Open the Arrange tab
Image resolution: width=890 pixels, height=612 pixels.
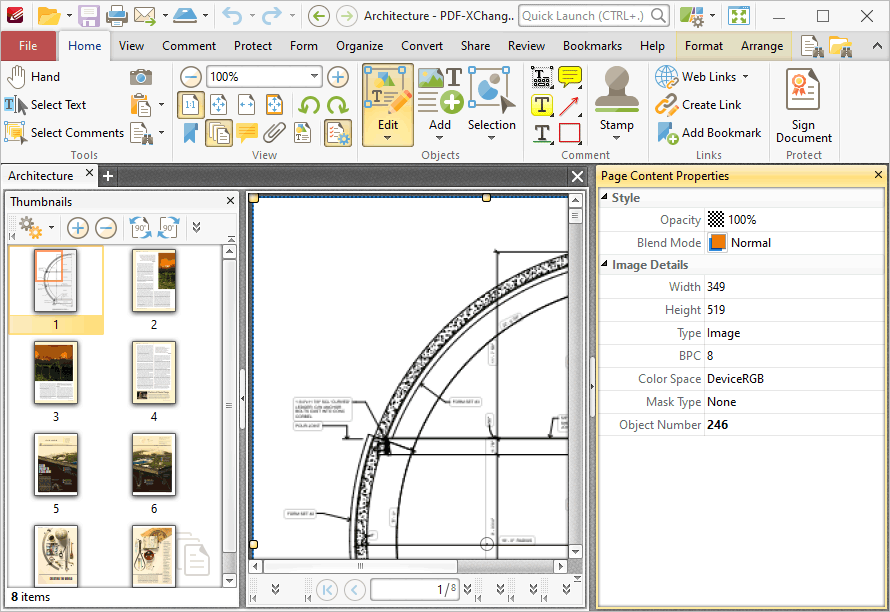pos(762,46)
